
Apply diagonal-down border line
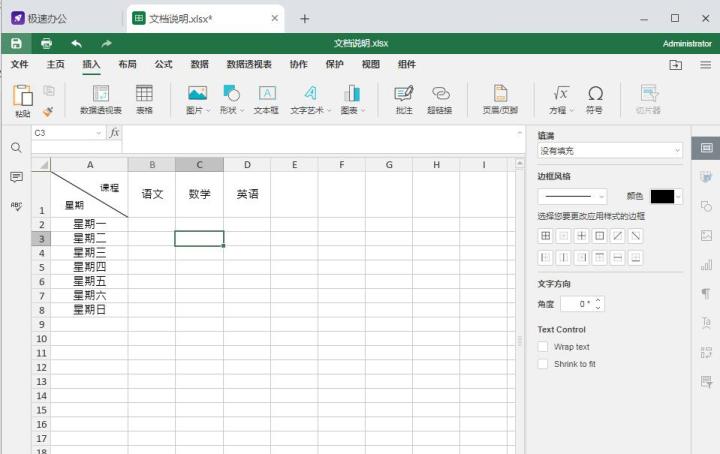coord(636,236)
